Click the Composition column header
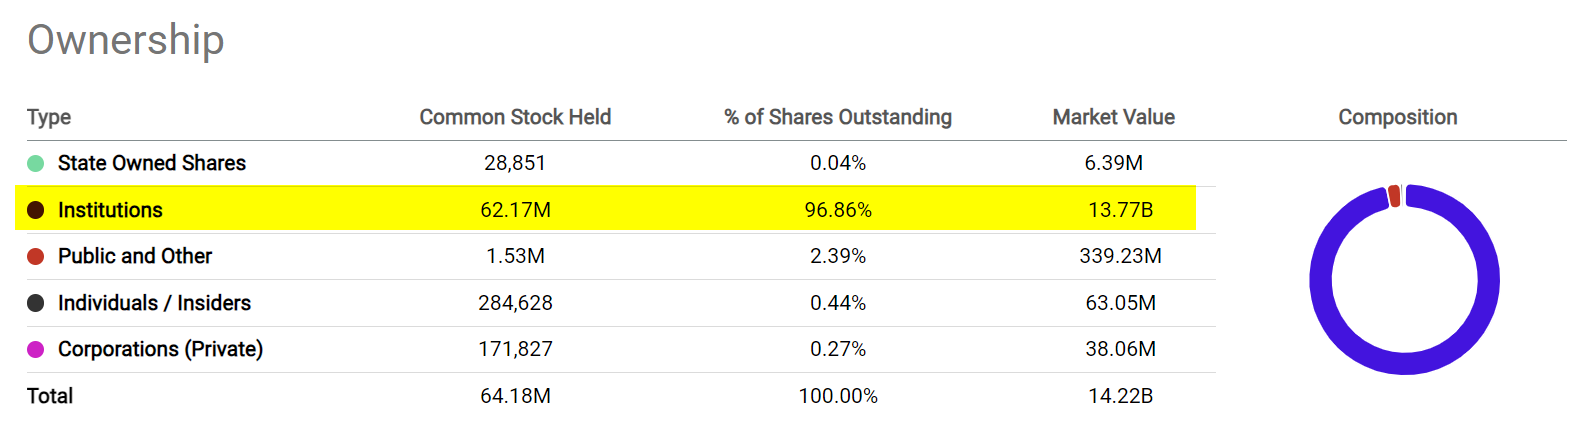The image size is (1586, 442). (1397, 117)
